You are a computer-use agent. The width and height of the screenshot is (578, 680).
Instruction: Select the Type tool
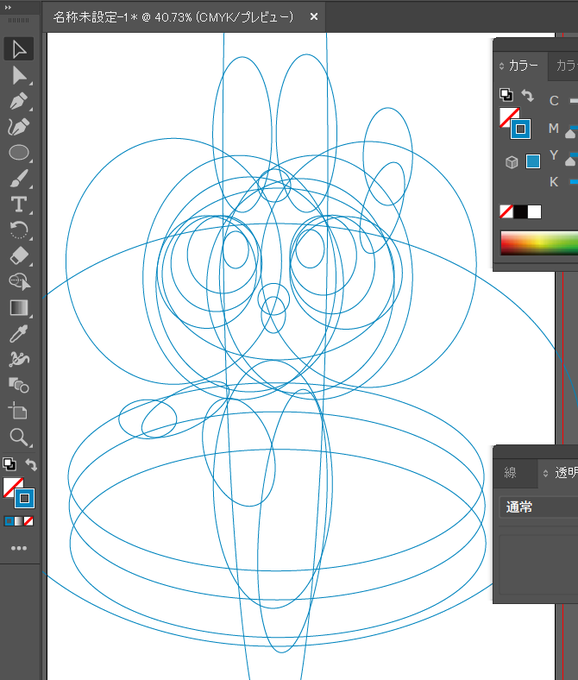[19, 204]
